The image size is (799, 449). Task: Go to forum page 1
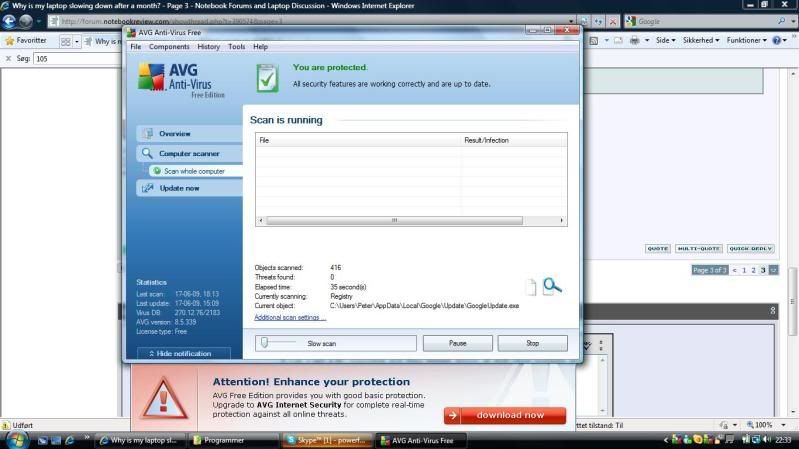click(744, 270)
